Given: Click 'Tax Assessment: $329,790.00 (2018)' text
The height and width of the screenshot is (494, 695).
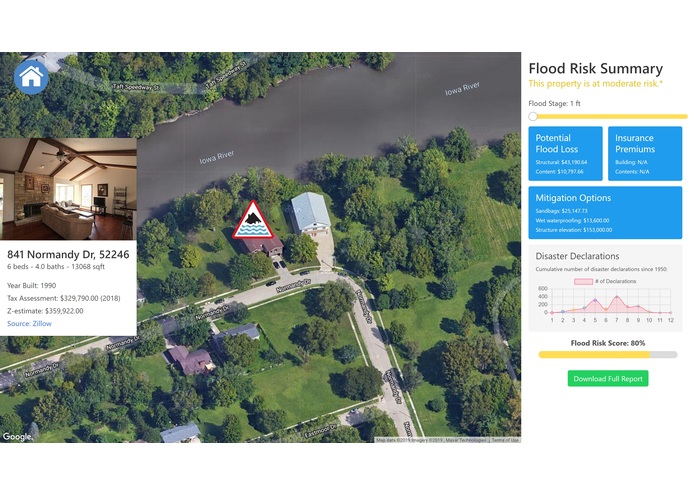Looking at the screenshot, I should pos(64,298).
